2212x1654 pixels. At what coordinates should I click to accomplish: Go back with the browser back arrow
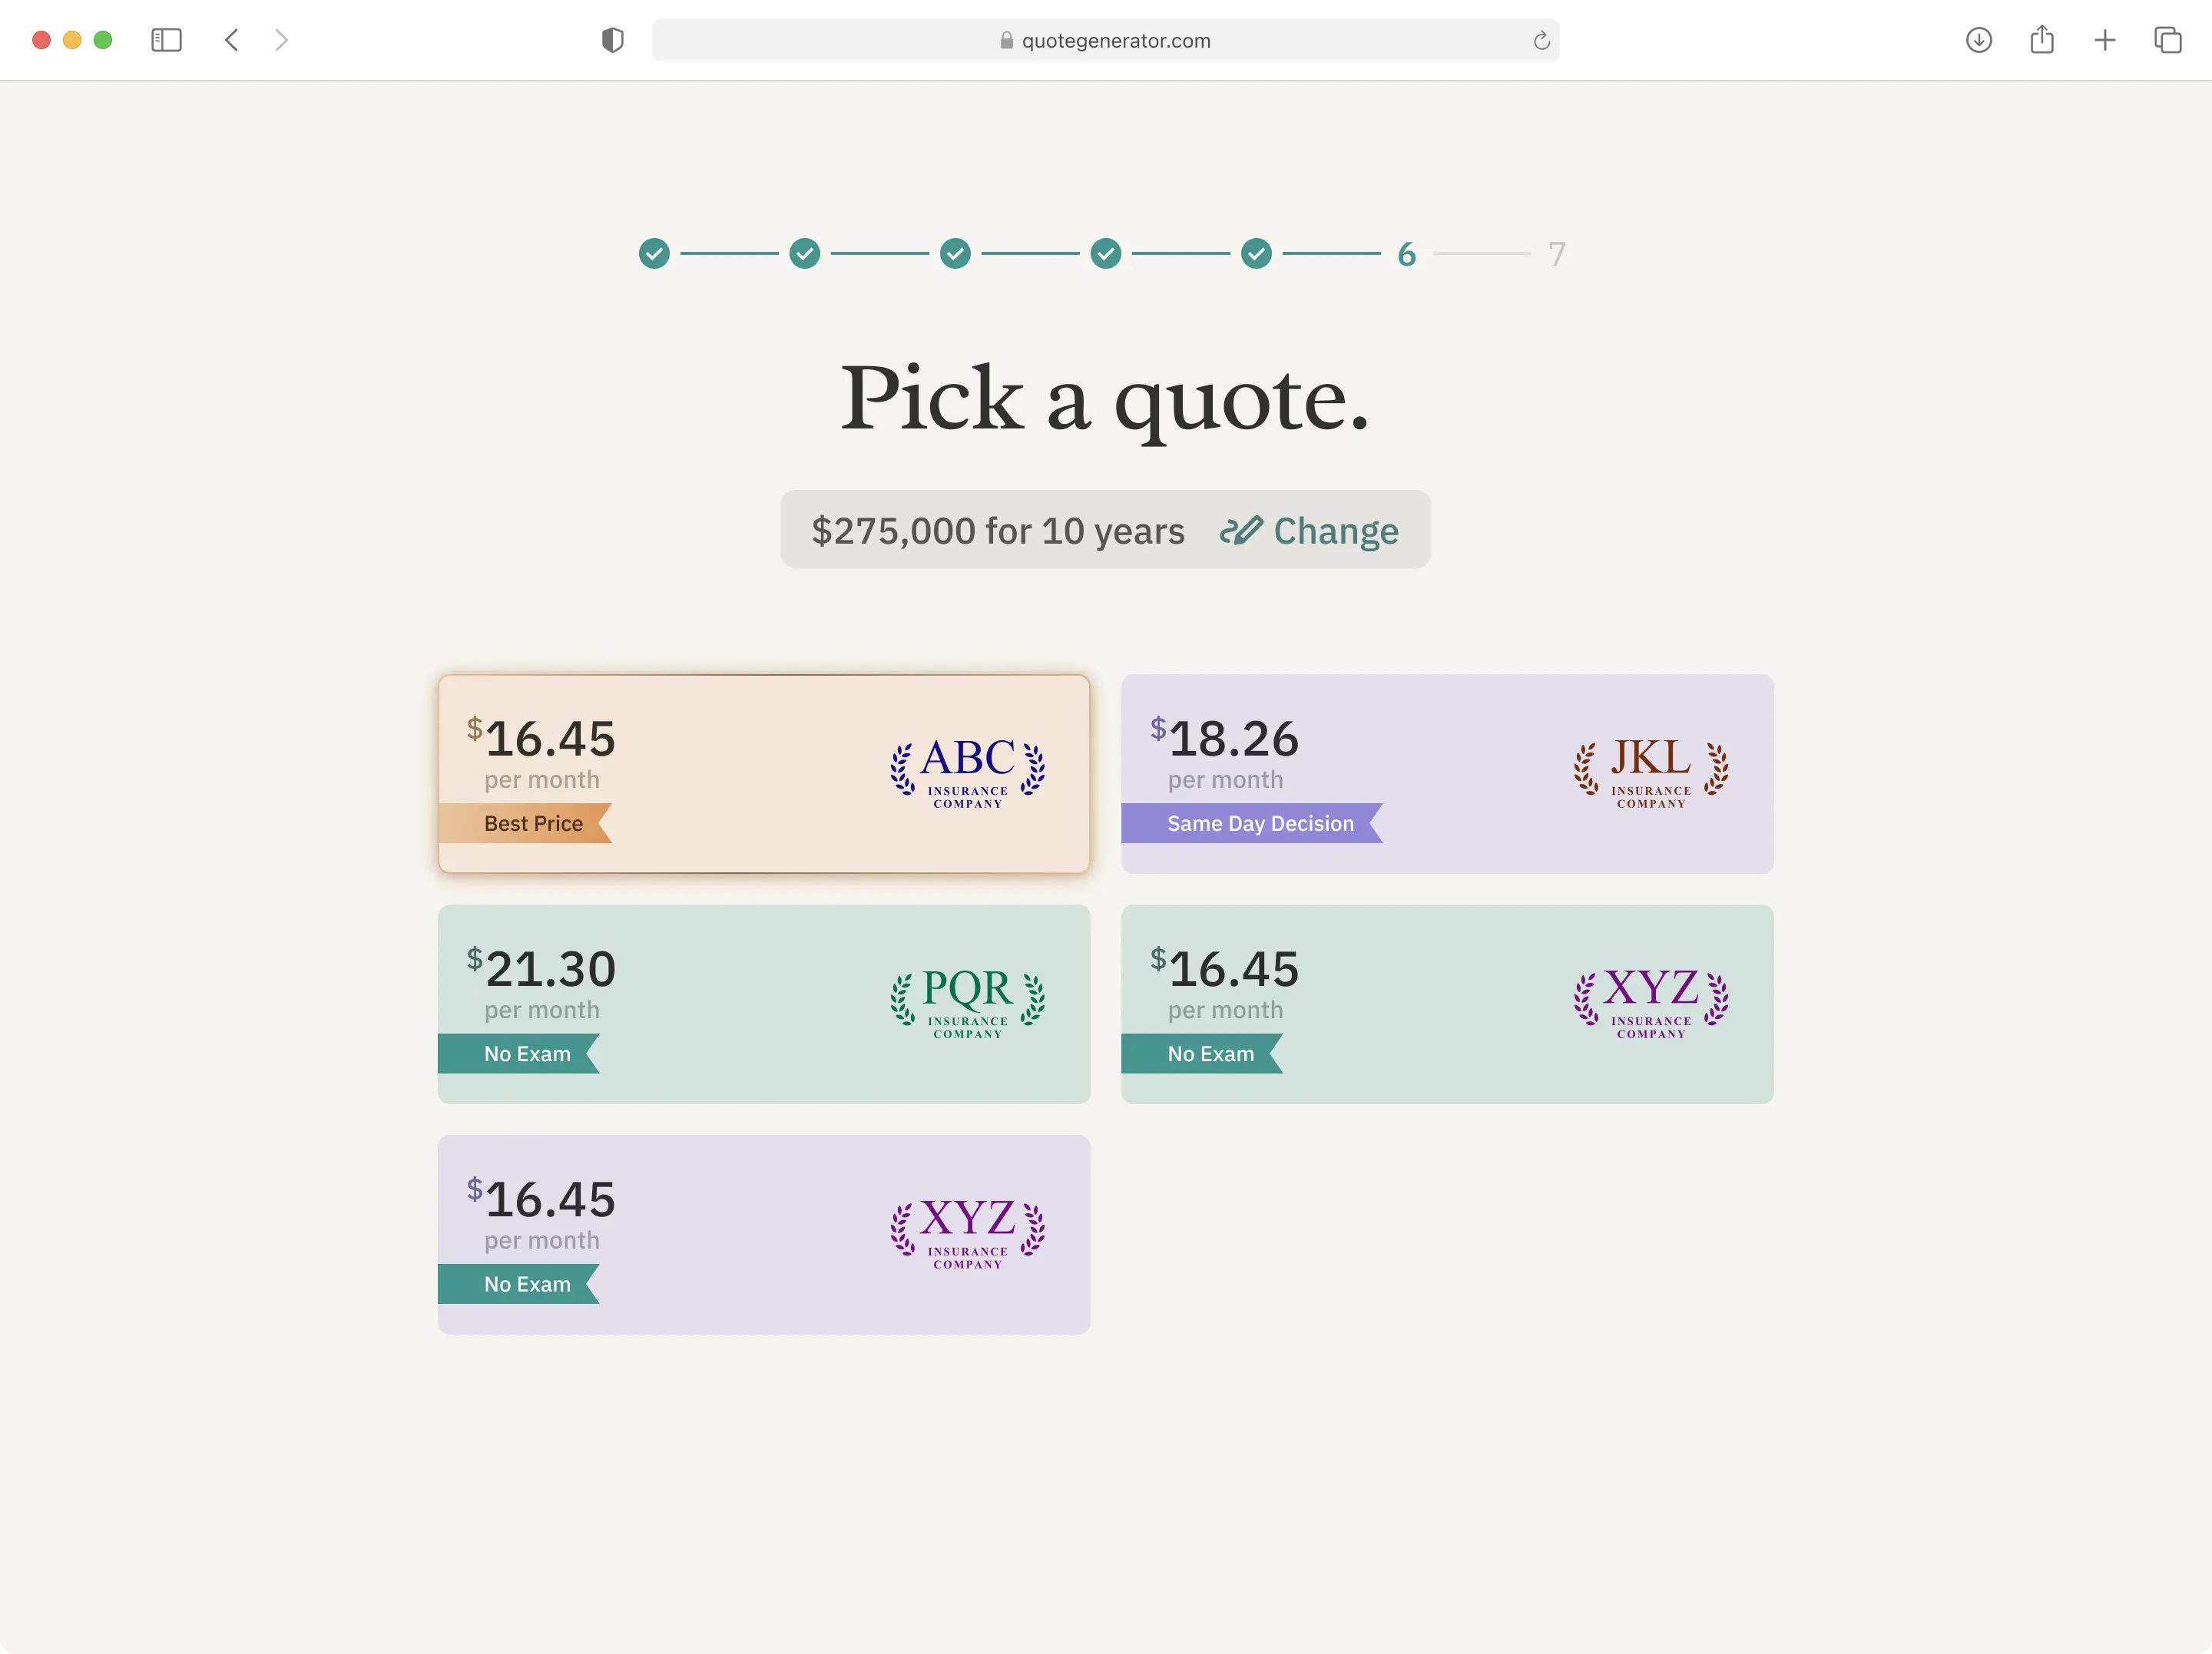coord(232,40)
